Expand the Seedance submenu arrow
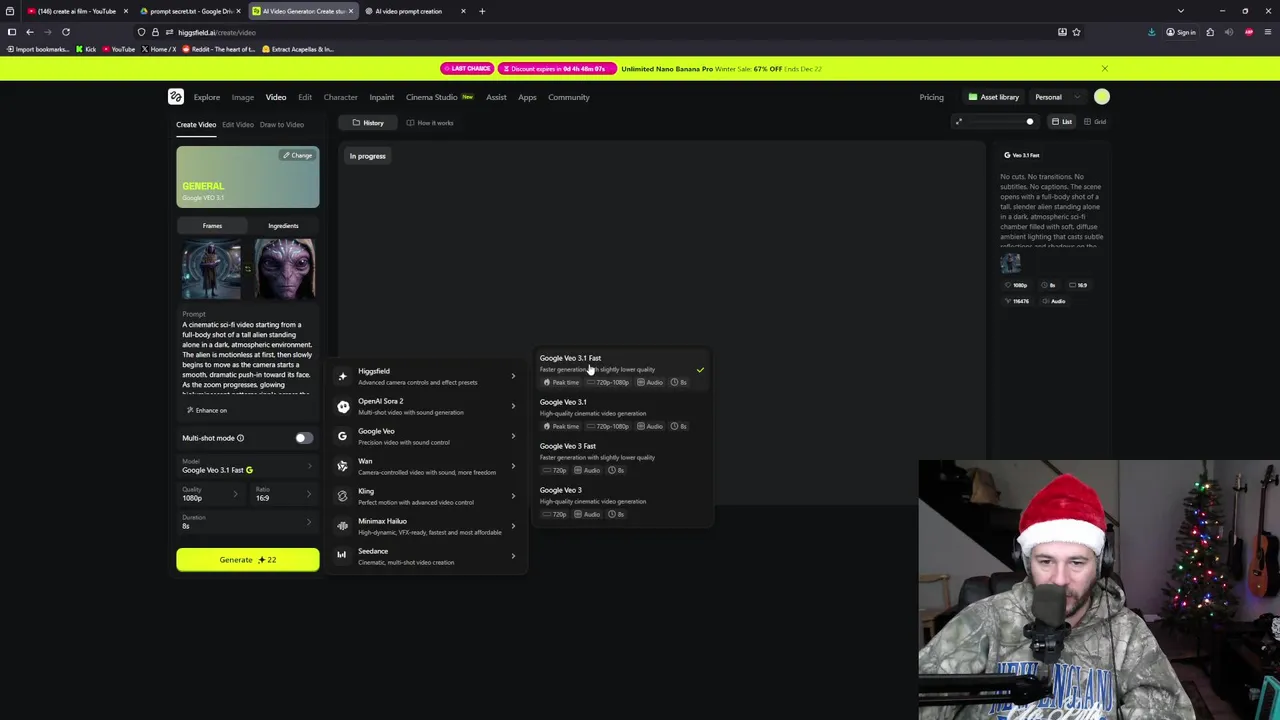Screen dimensions: 1280x720 pos(513,556)
